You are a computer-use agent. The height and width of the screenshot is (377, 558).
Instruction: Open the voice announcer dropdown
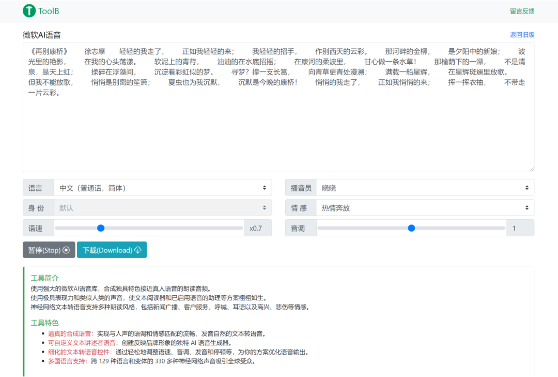click(x=425, y=188)
